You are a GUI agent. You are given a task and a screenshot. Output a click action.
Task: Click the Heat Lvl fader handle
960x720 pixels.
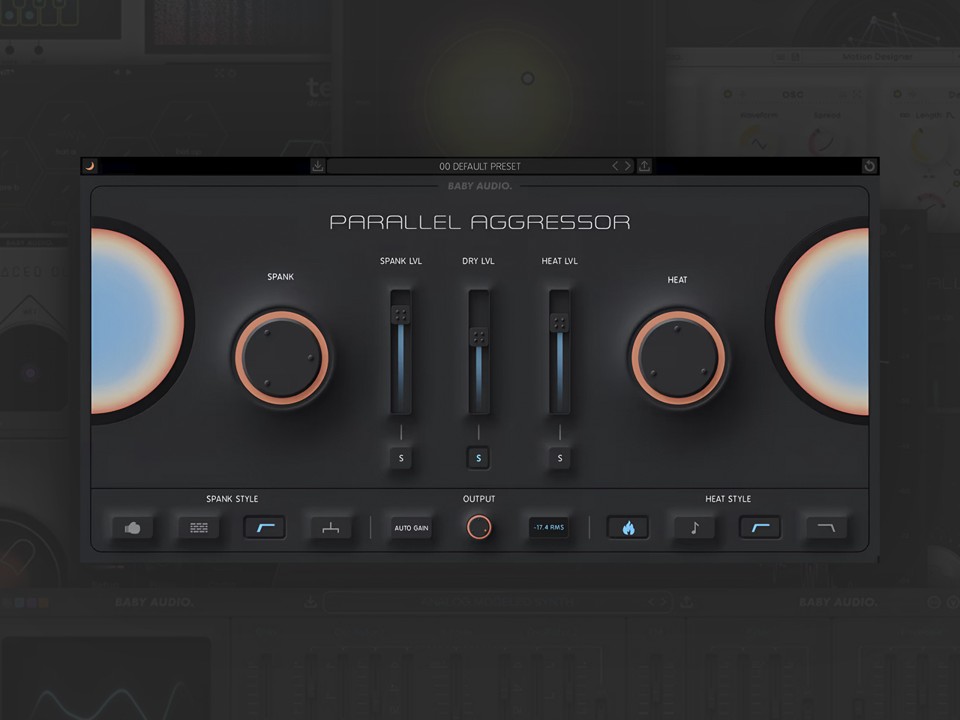click(559, 323)
